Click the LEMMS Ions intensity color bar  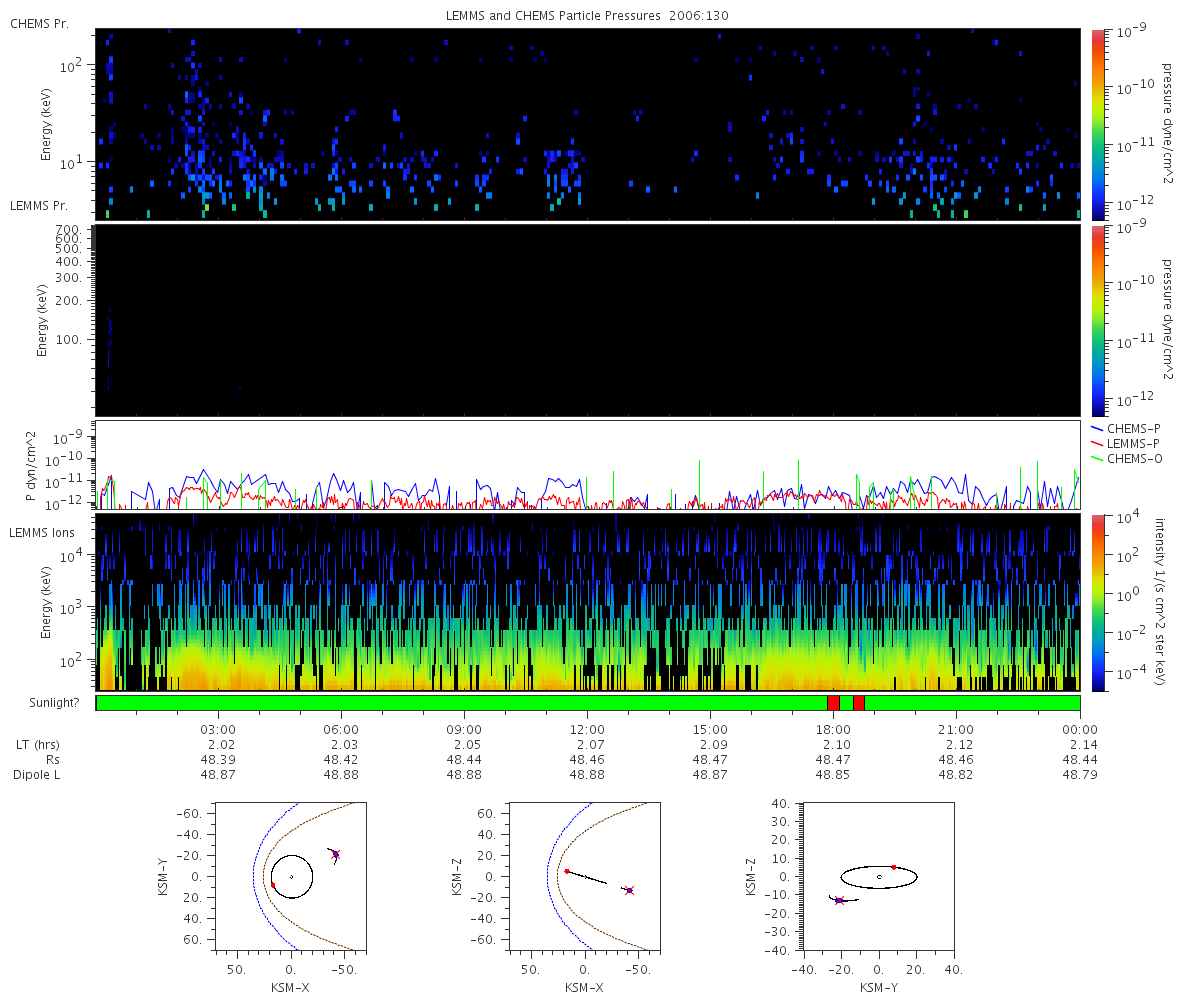click(x=1098, y=602)
